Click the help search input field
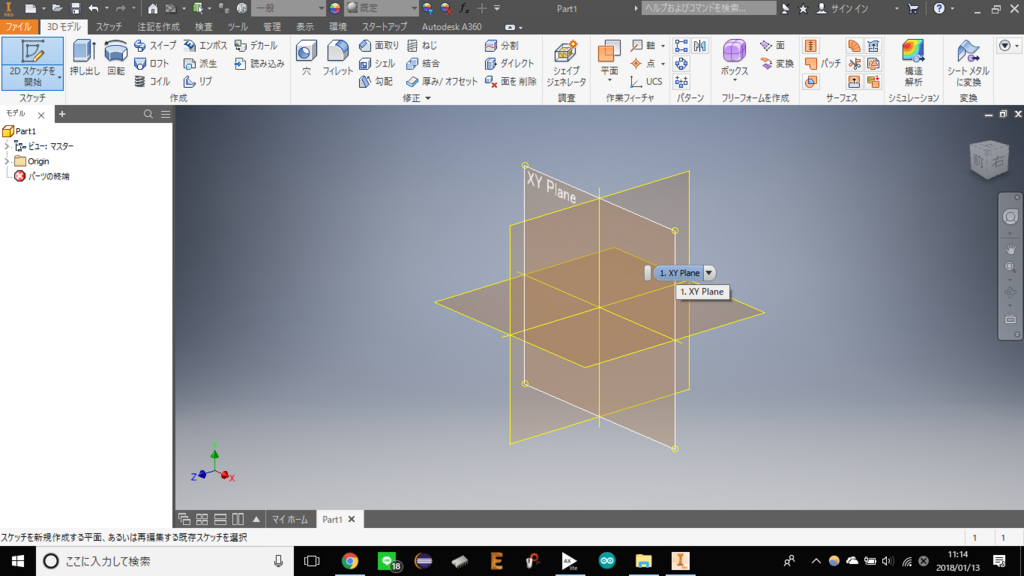Screen dimensions: 1024x576 click(709, 8)
